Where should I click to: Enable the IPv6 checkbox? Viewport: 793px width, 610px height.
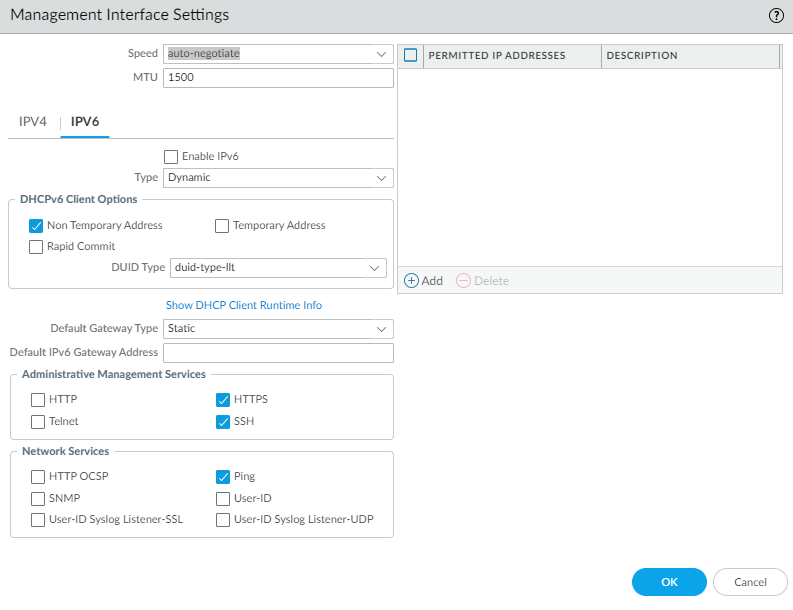pyautogui.click(x=171, y=156)
